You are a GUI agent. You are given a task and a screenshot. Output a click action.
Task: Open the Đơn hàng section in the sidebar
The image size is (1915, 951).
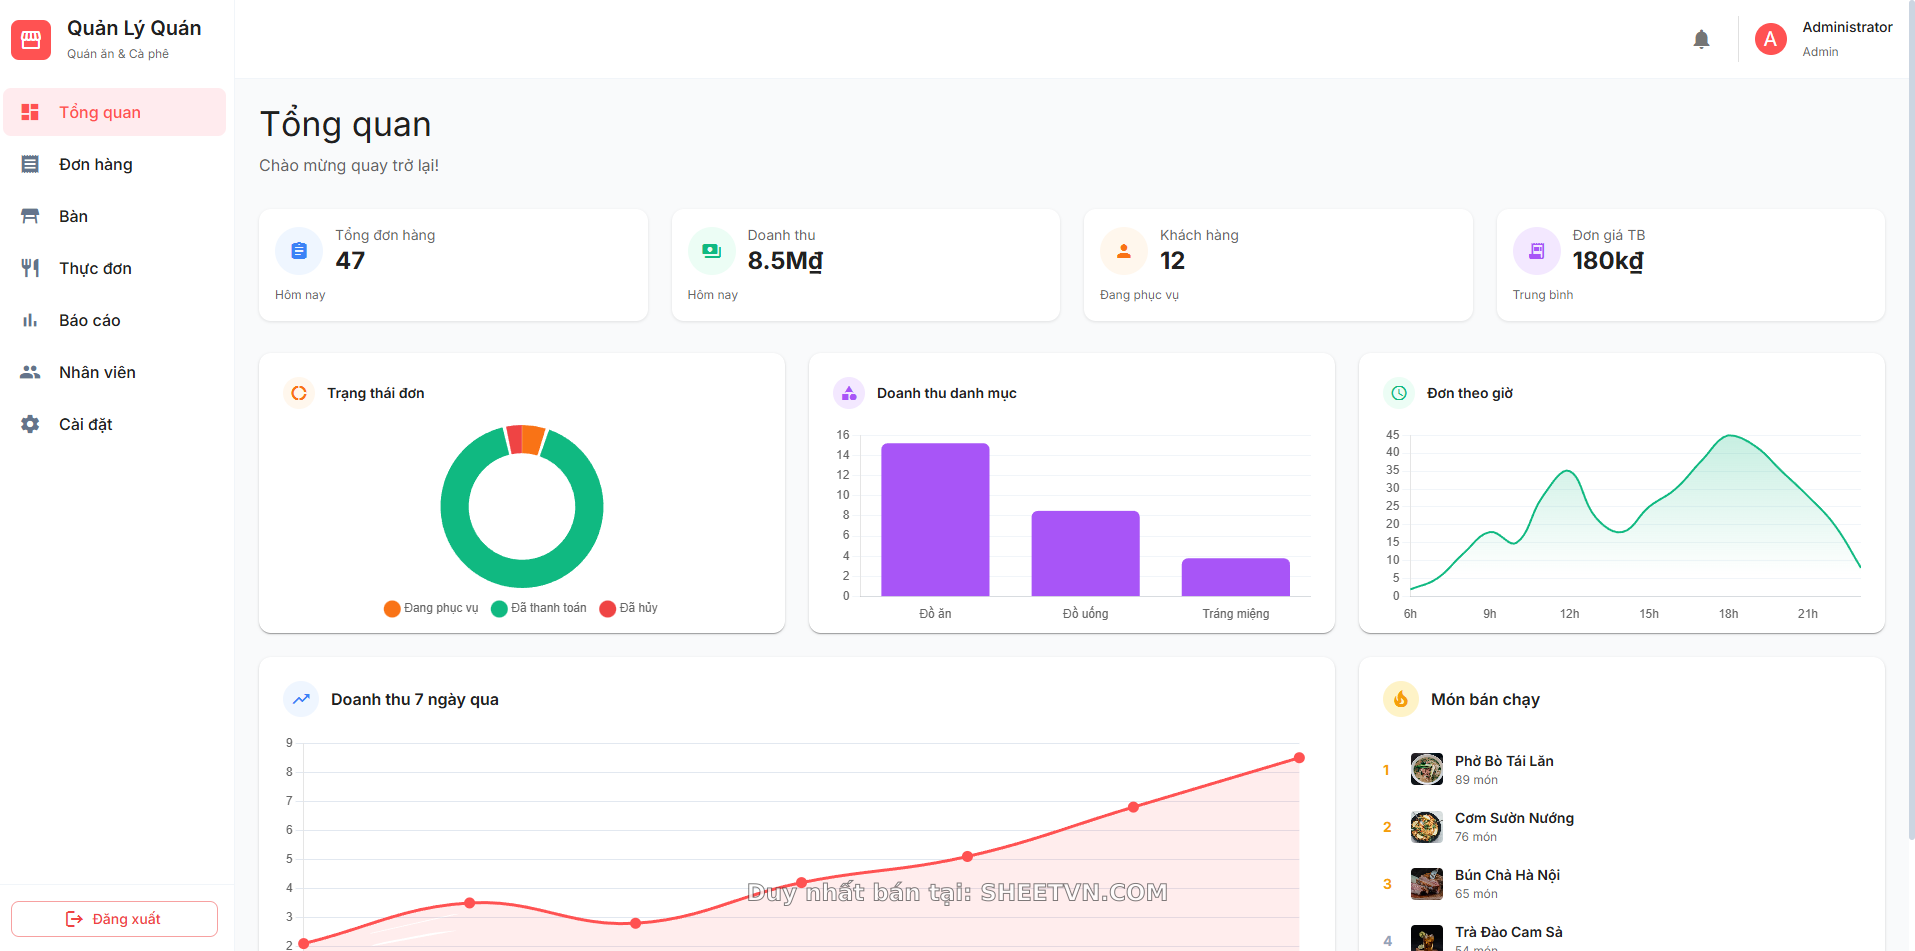[x=96, y=164]
